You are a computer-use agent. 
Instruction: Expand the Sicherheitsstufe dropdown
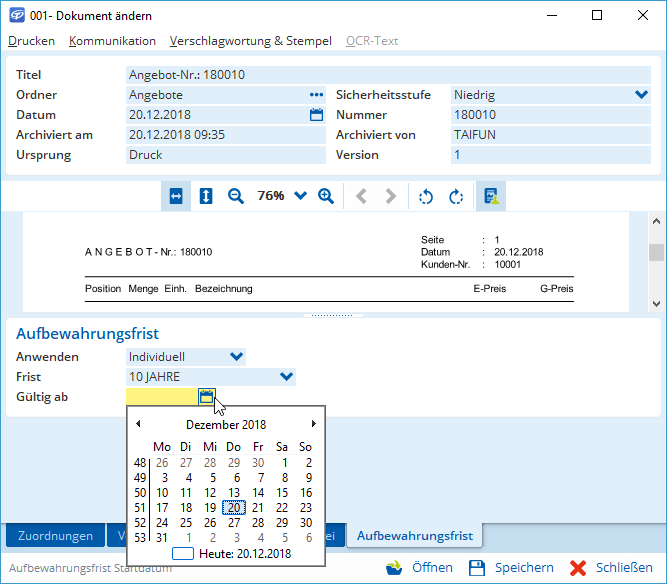pos(641,95)
